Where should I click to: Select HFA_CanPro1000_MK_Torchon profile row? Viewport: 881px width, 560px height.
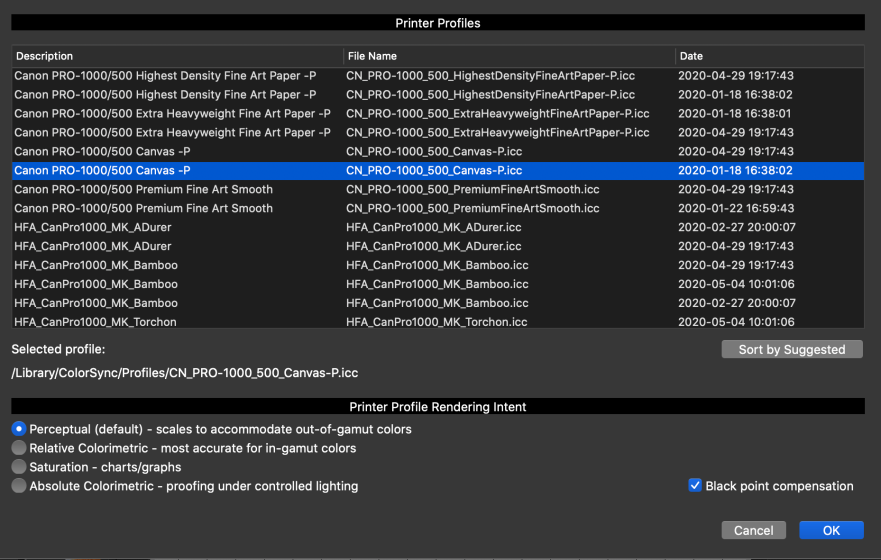[438, 321]
